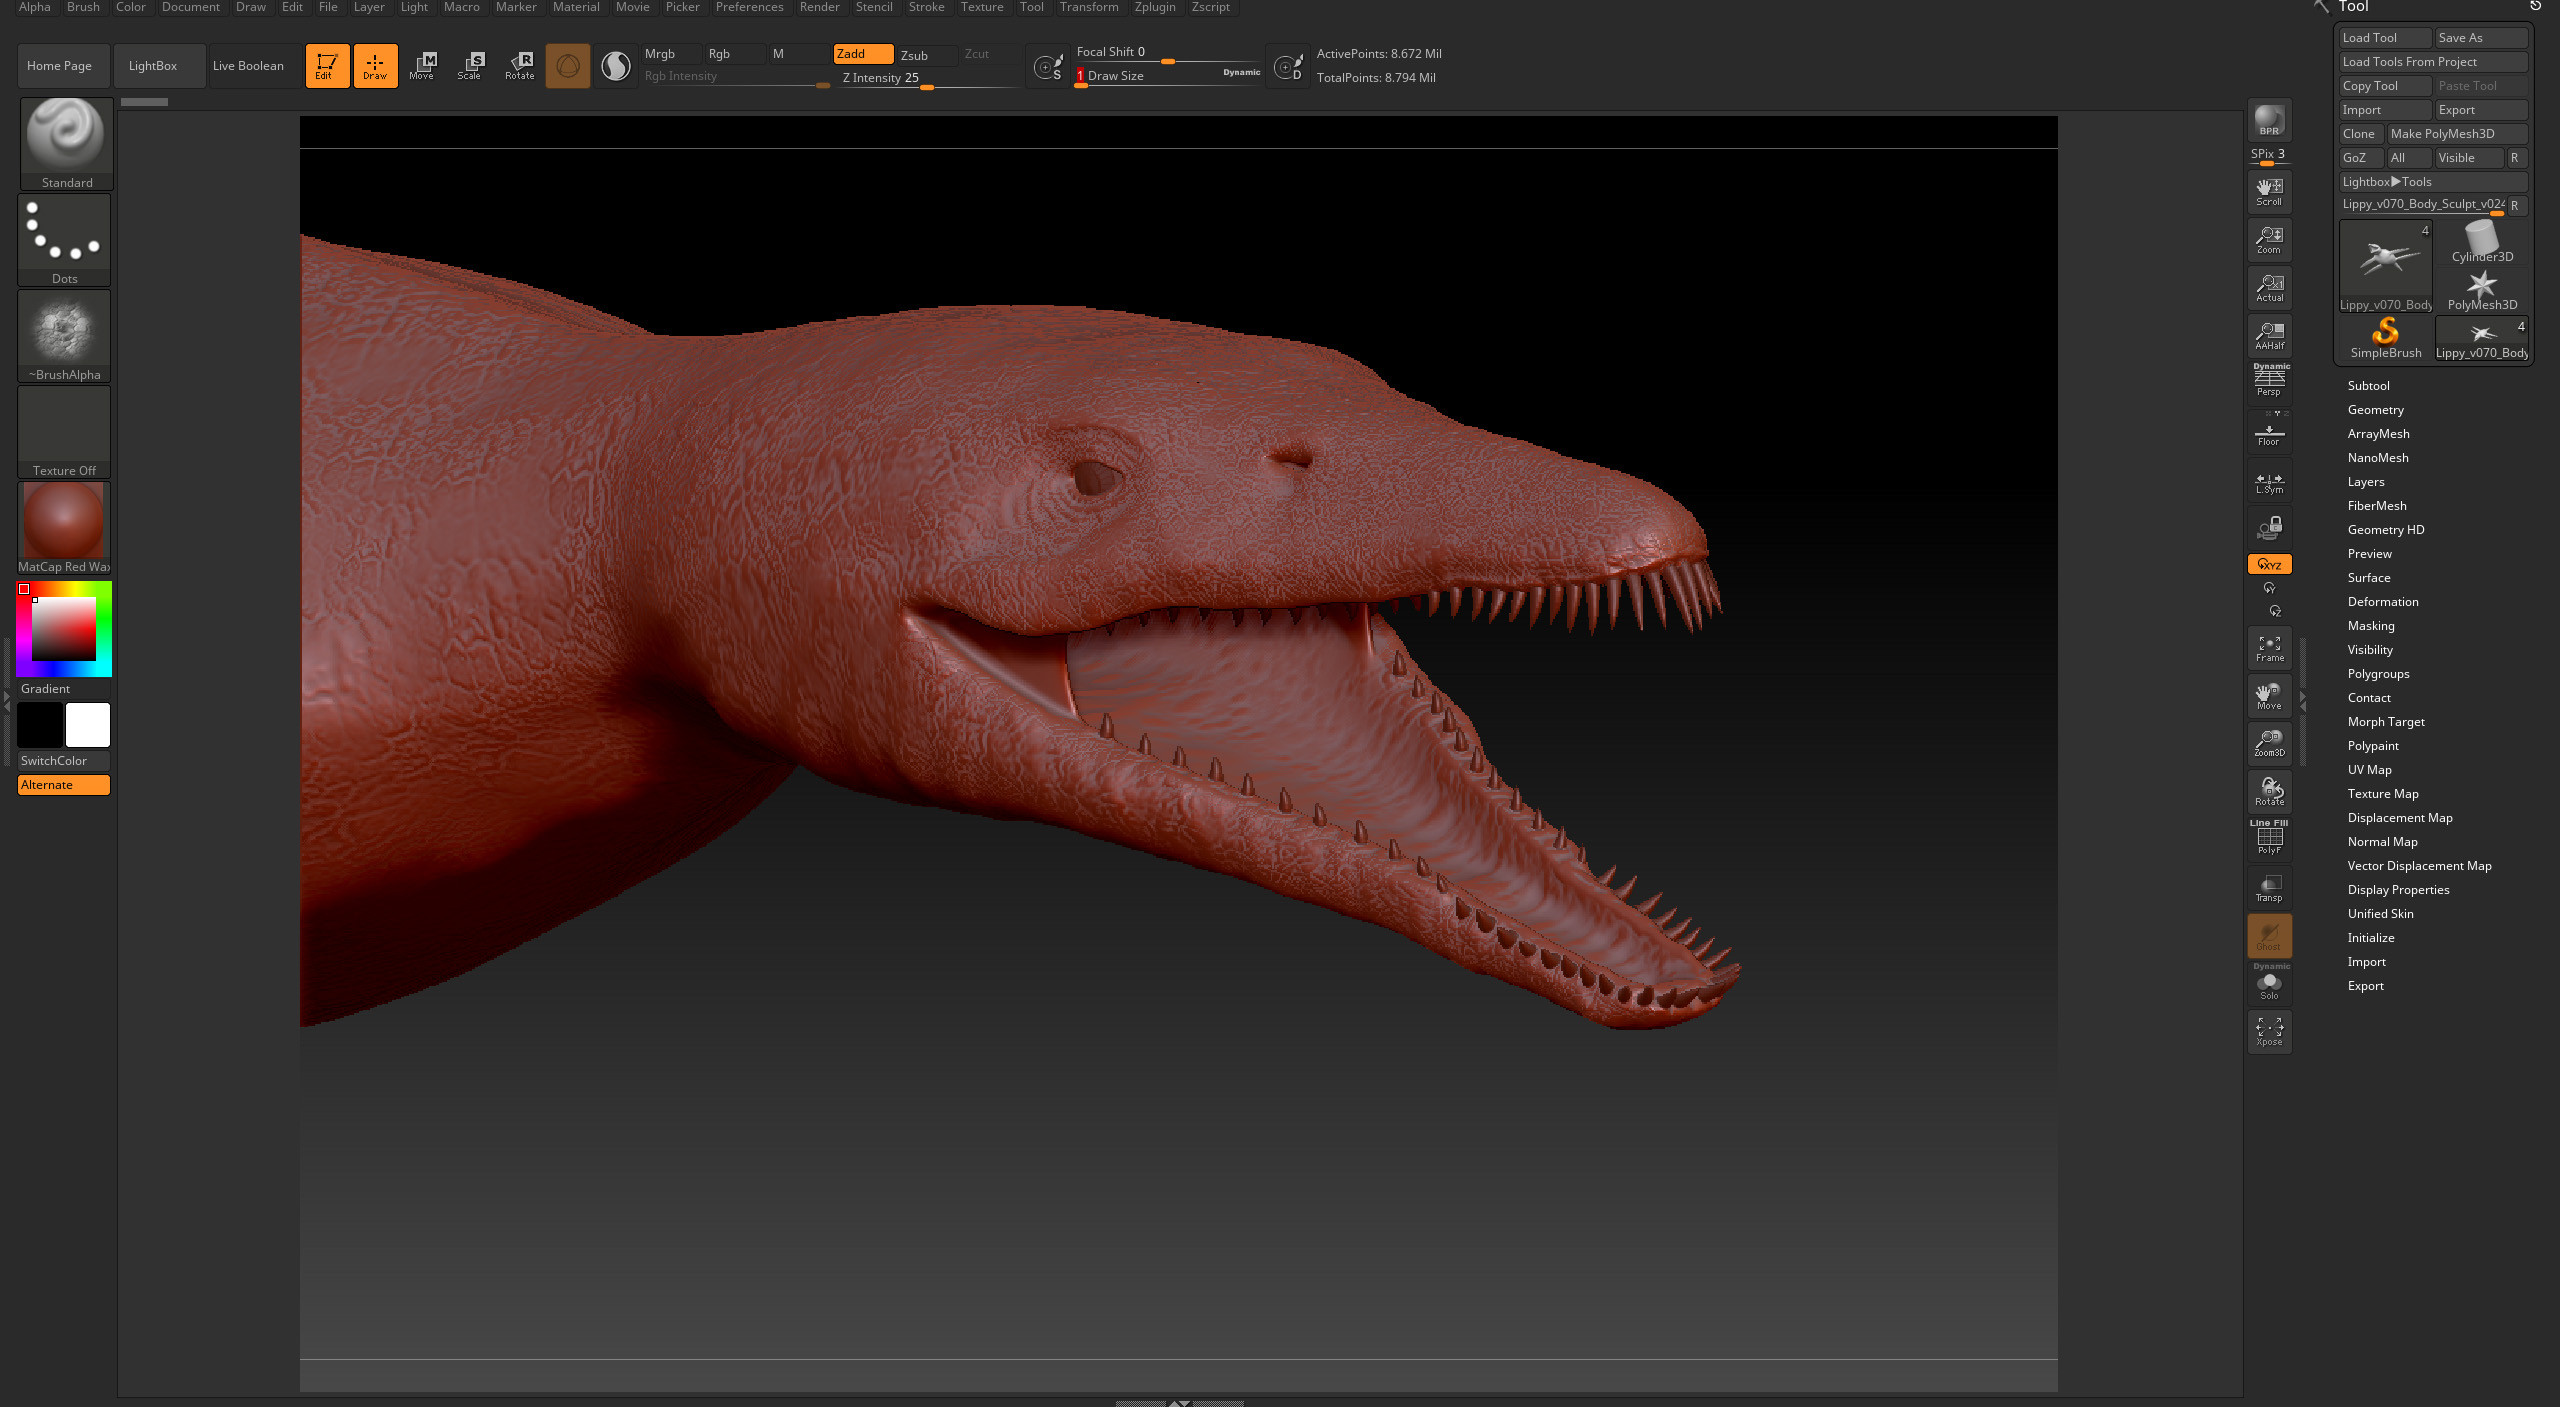Set AAHalf view size
Image resolution: width=2560 pixels, height=1407 pixels.
click(2269, 336)
